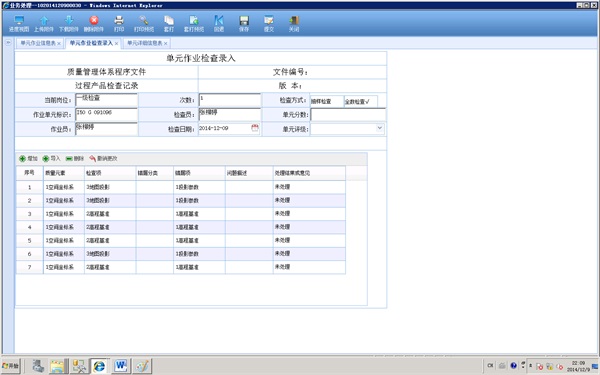Click the 次数 input field

[230, 100]
